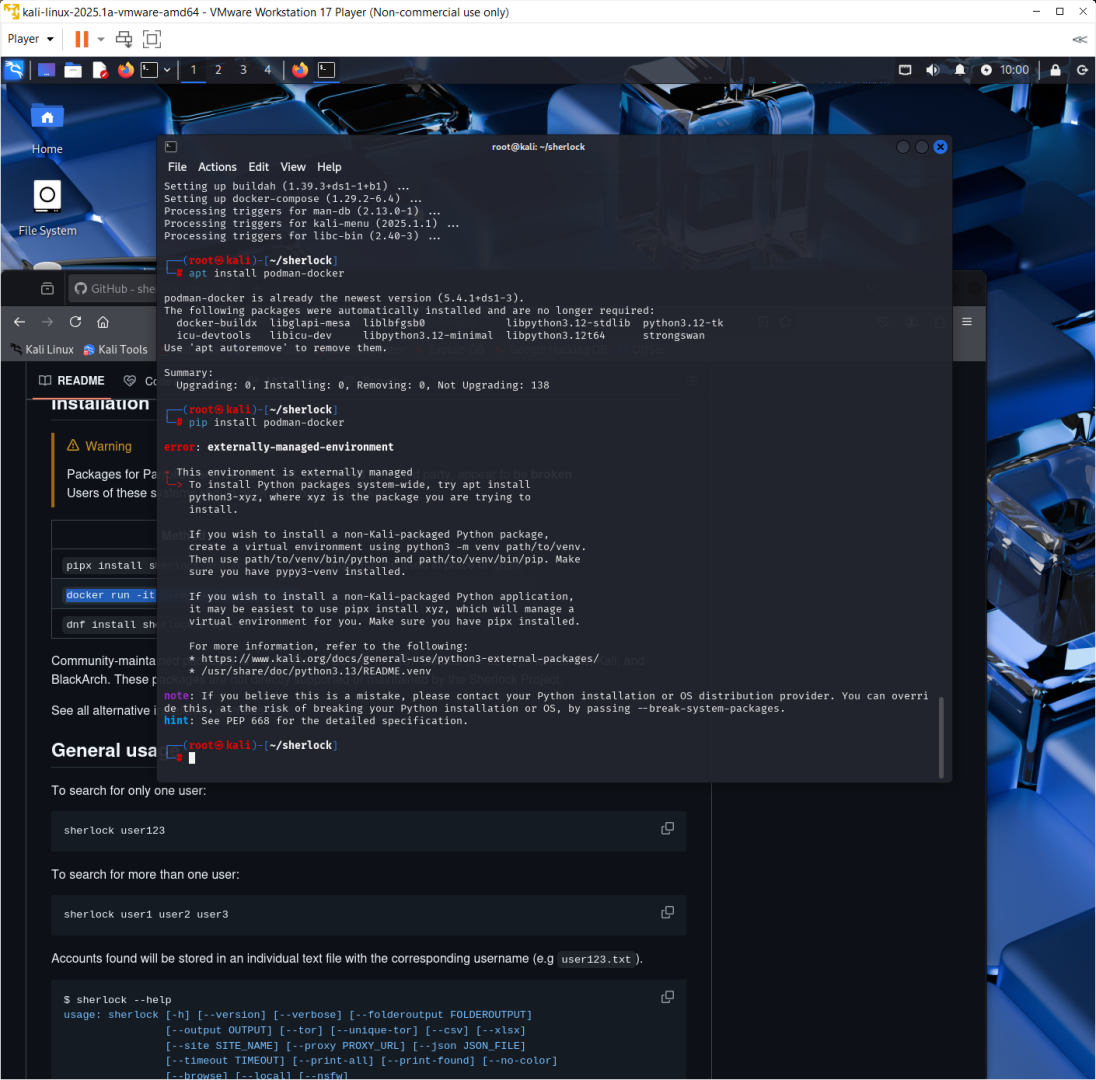Launch the text editor from the Kali panel
This screenshot has height=1080, width=1096.
click(x=99, y=70)
